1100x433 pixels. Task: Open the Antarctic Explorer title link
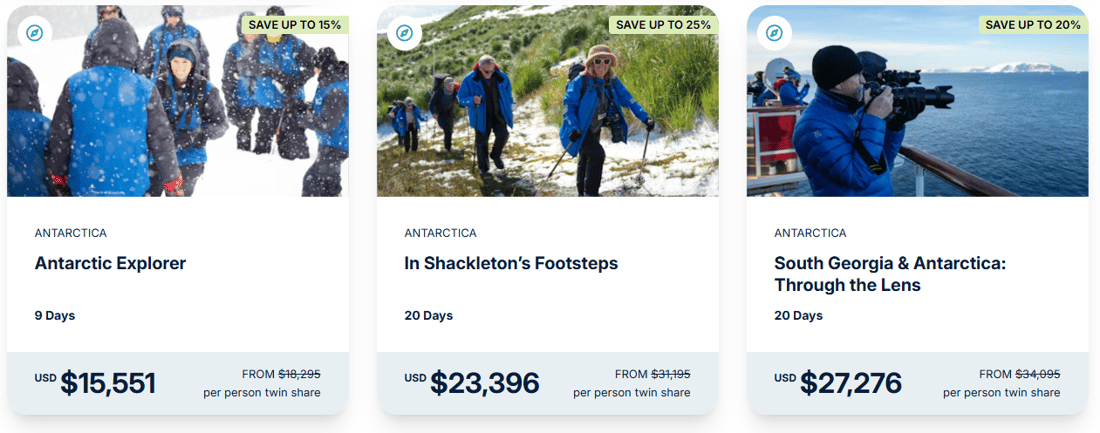tap(110, 264)
